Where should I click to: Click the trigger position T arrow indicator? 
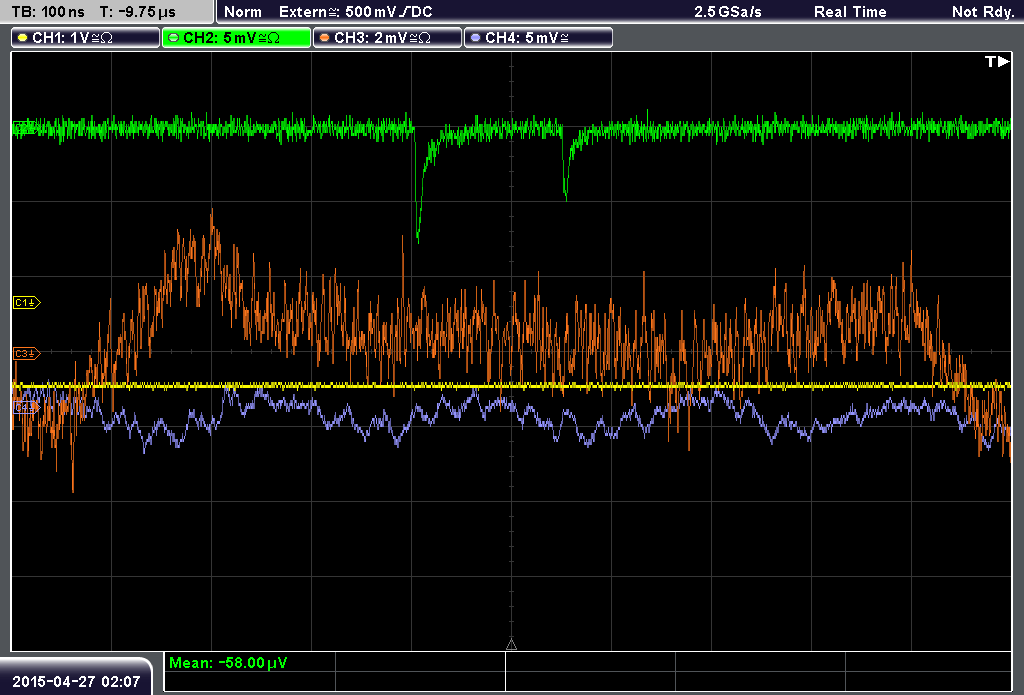(x=997, y=61)
